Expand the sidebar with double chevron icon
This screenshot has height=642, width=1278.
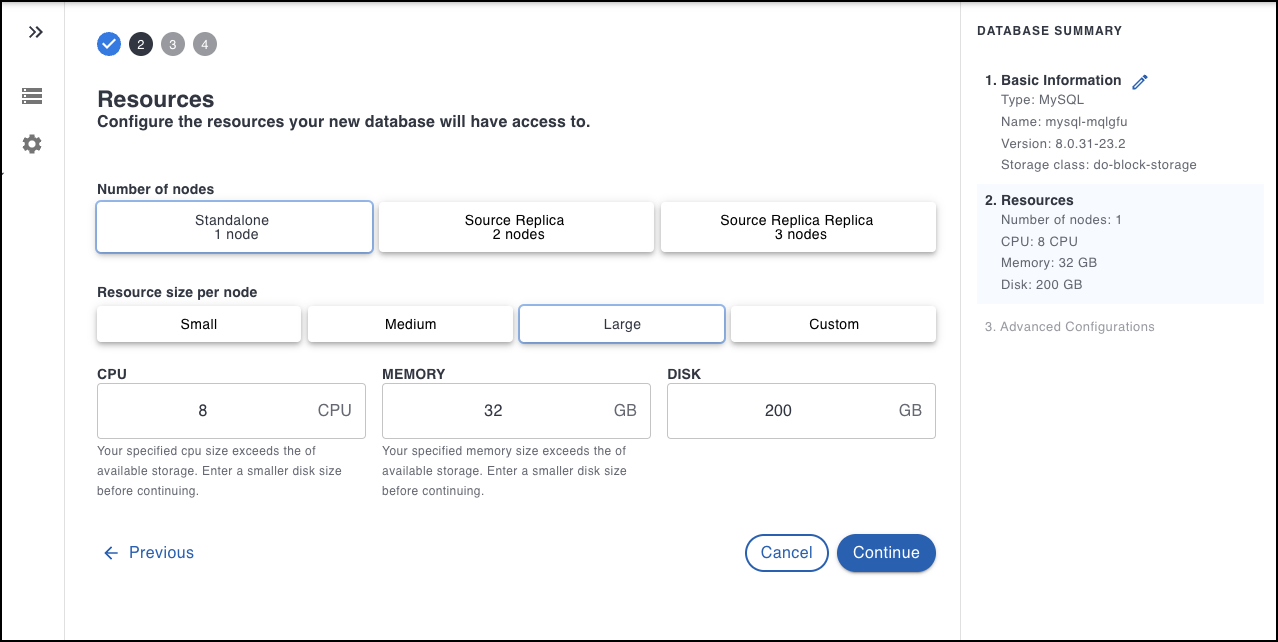point(36,32)
